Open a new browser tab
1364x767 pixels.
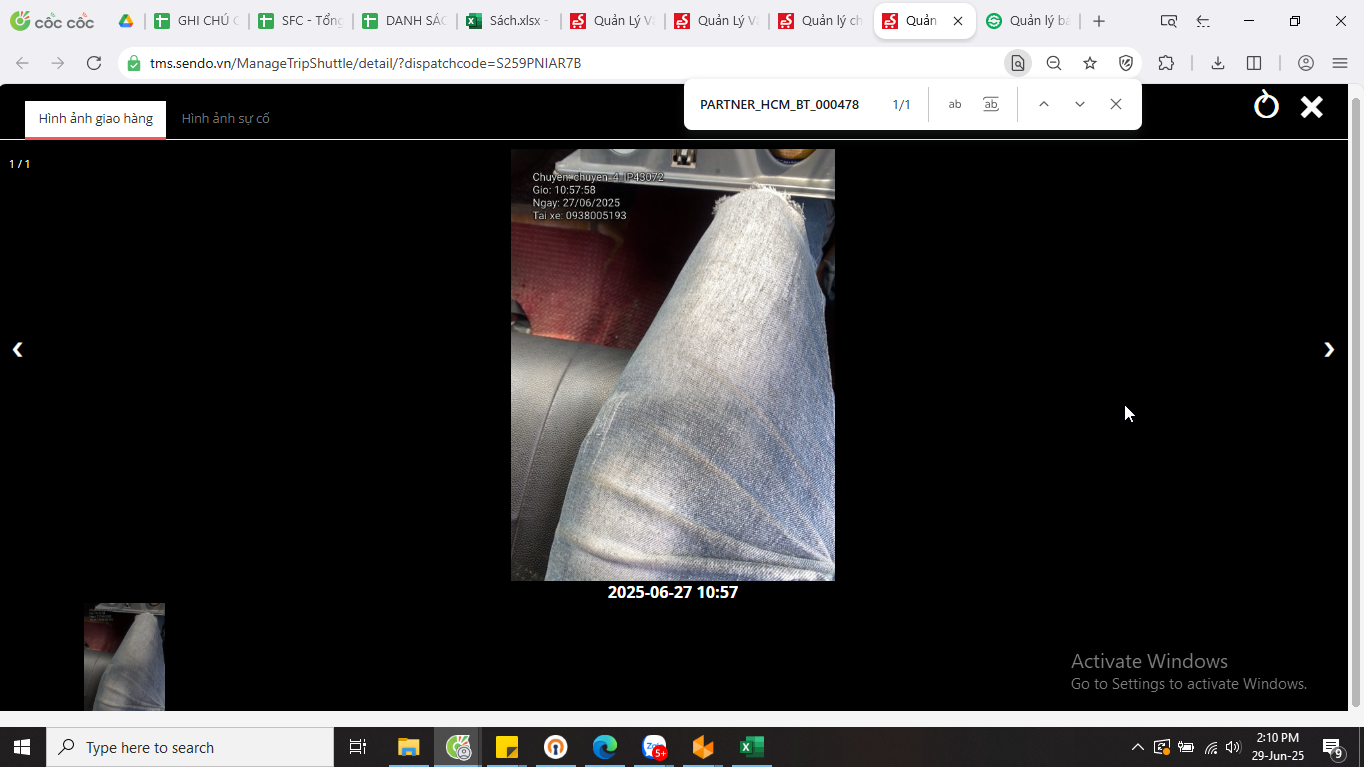[x=1099, y=21]
